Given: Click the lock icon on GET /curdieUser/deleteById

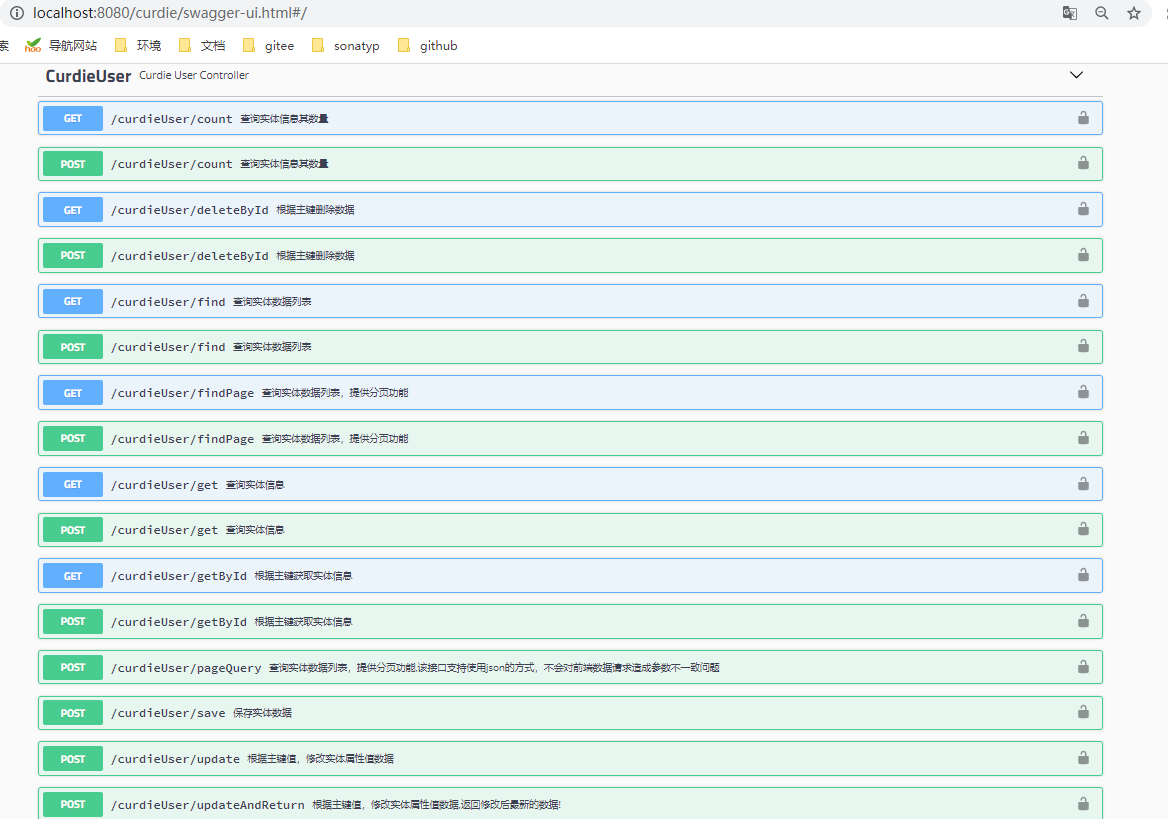Looking at the screenshot, I should 1083,209.
